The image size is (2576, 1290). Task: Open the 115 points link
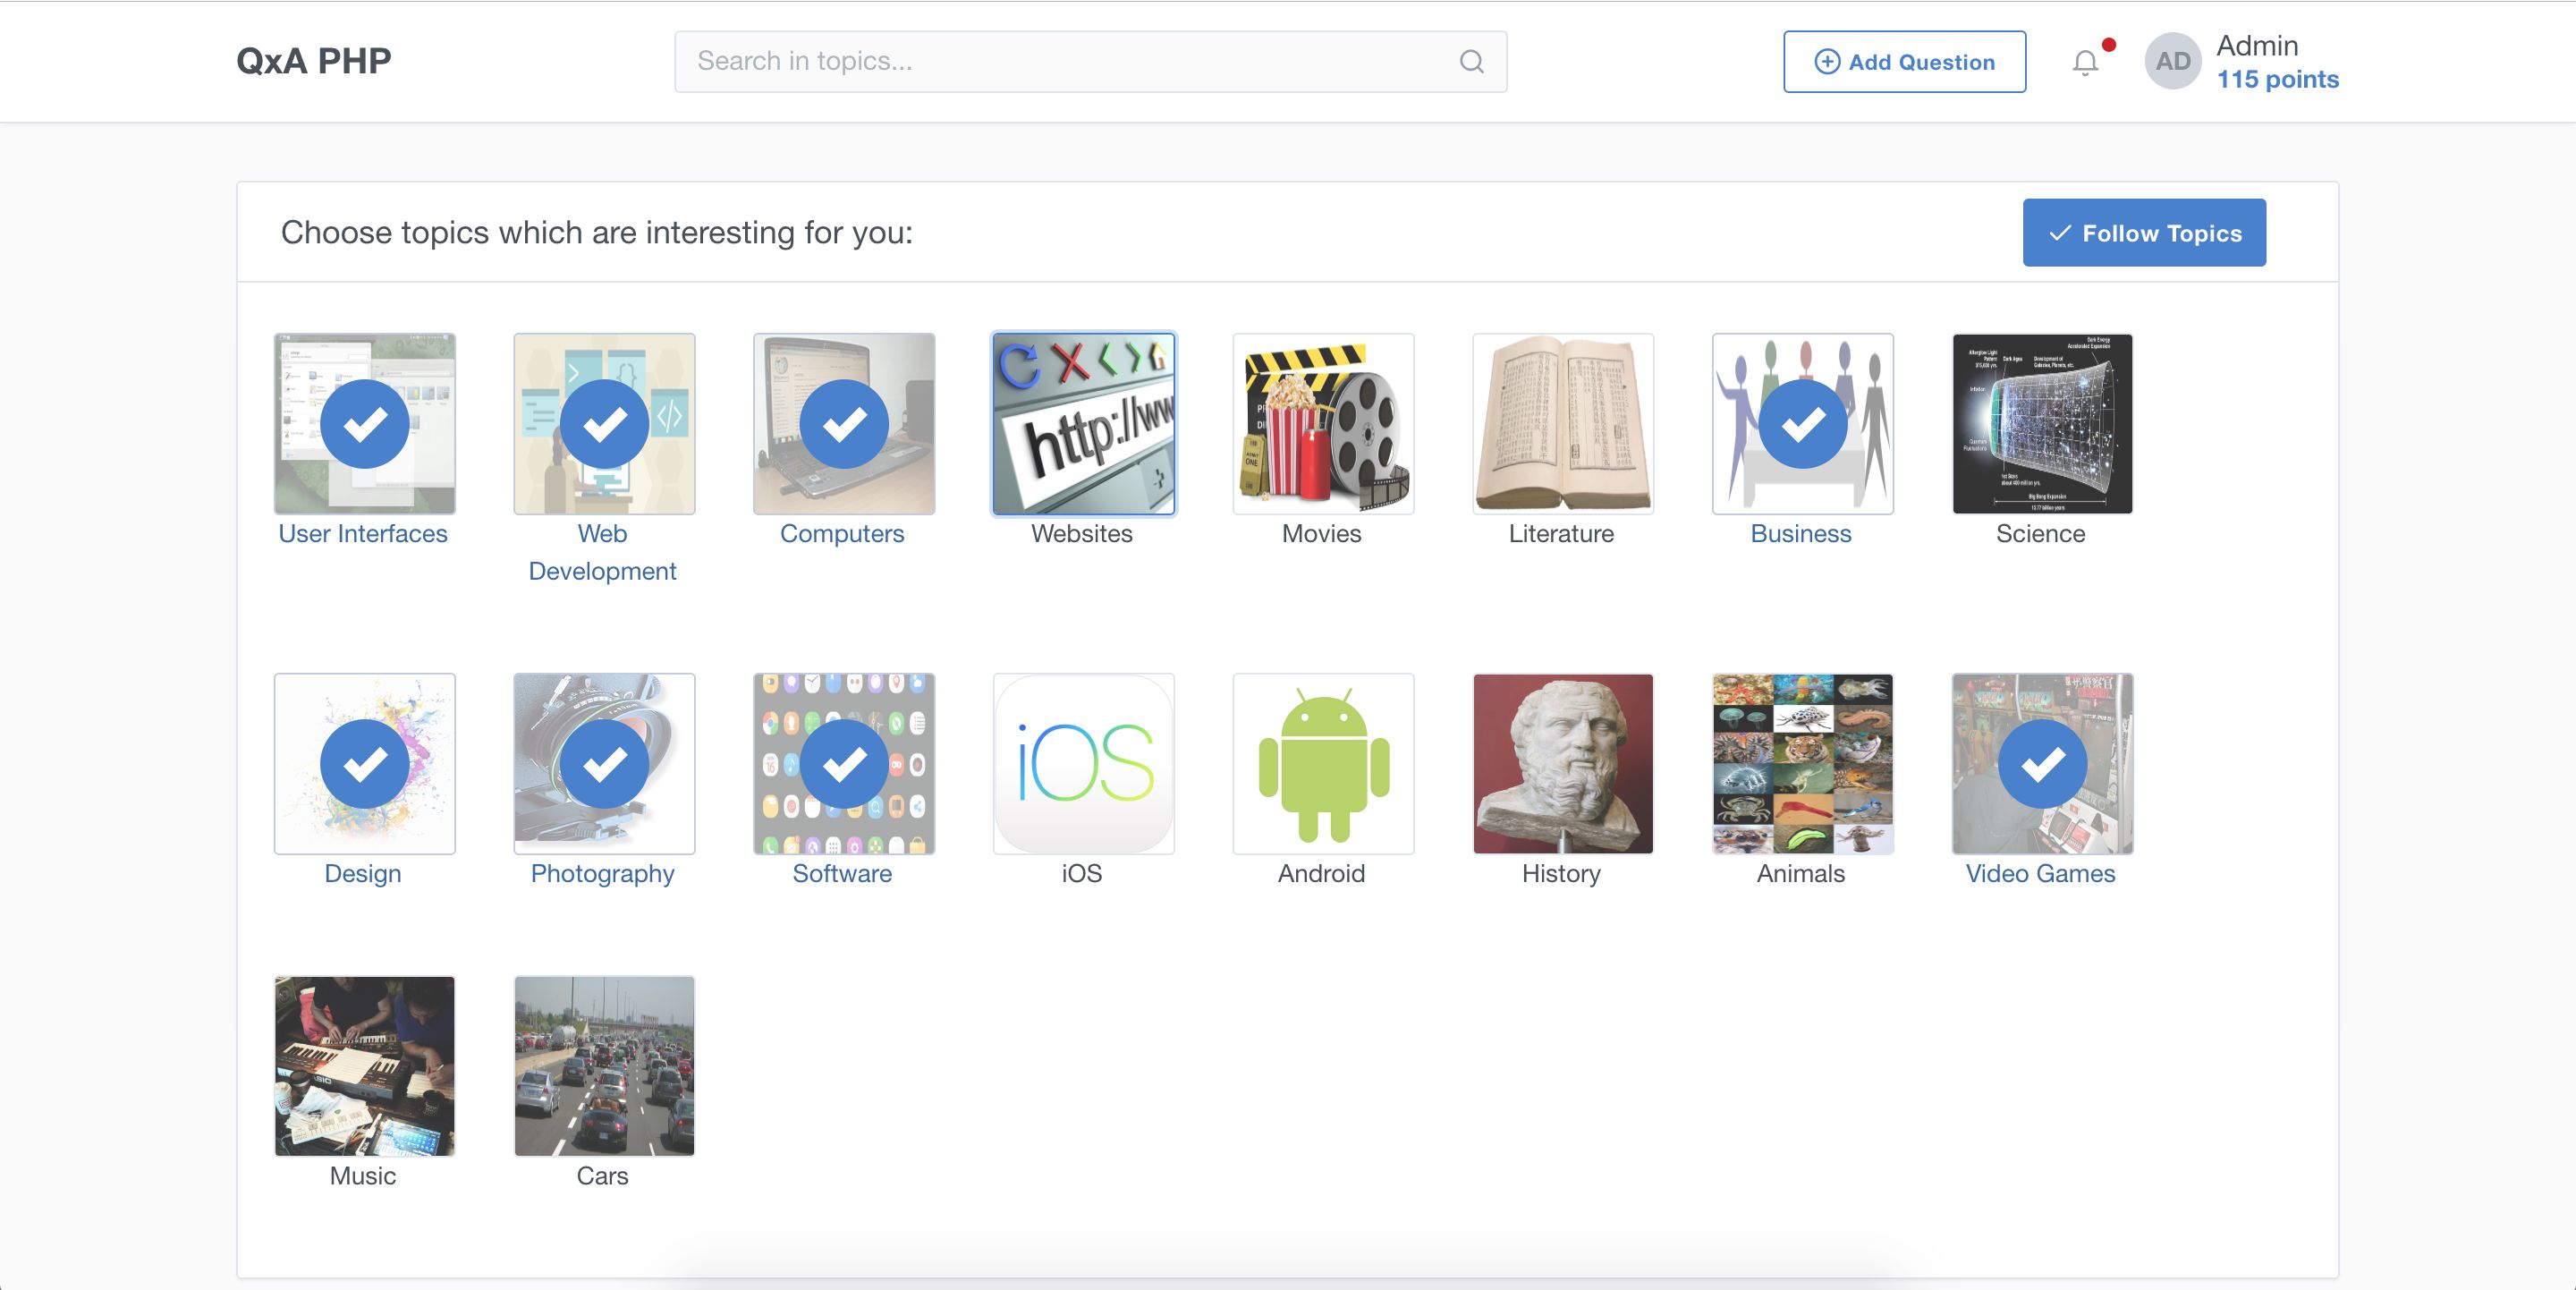click(x=2277, y=80)
